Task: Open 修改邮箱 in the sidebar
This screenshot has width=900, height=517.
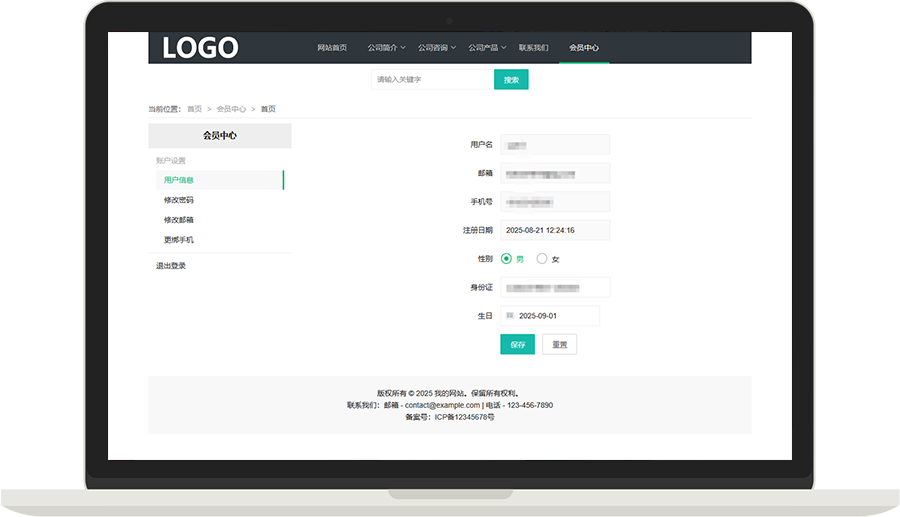Action: (179, 220)
